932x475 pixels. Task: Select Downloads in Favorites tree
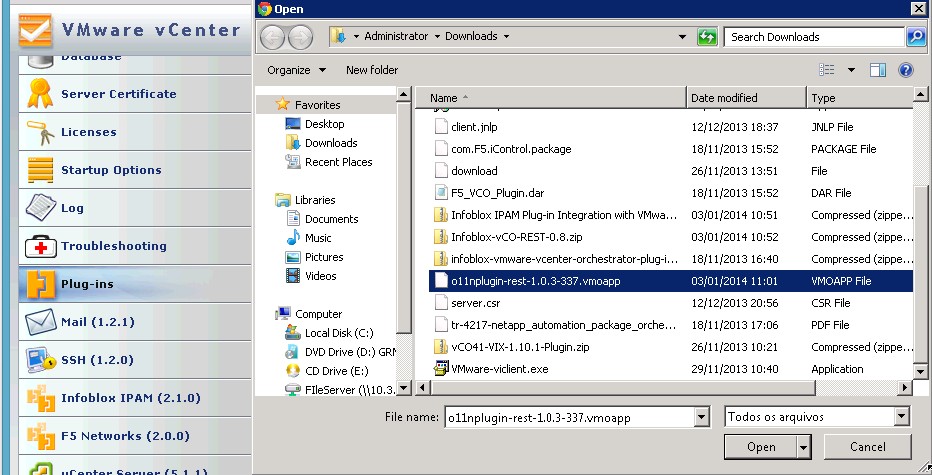(331, 143)
